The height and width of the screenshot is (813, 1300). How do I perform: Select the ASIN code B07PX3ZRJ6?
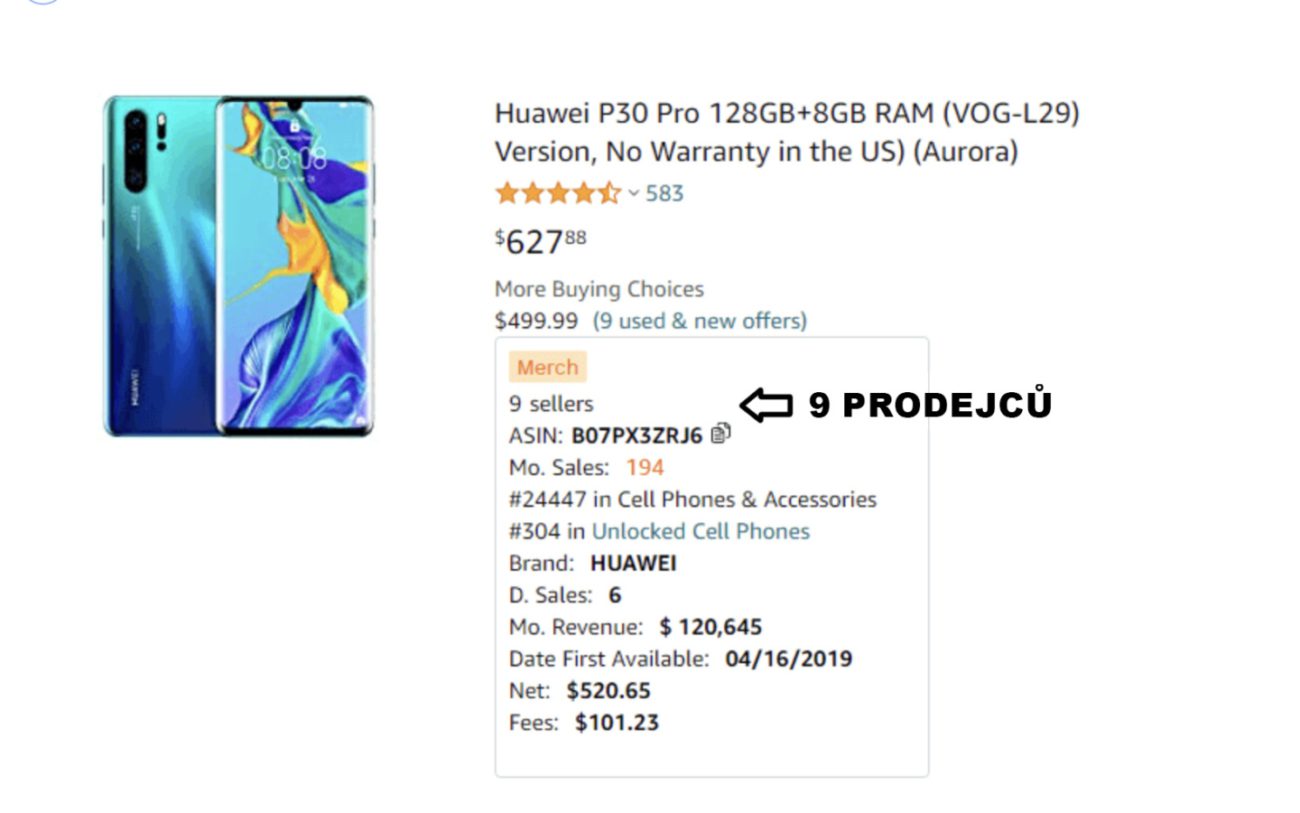click(x=637, y=435)
